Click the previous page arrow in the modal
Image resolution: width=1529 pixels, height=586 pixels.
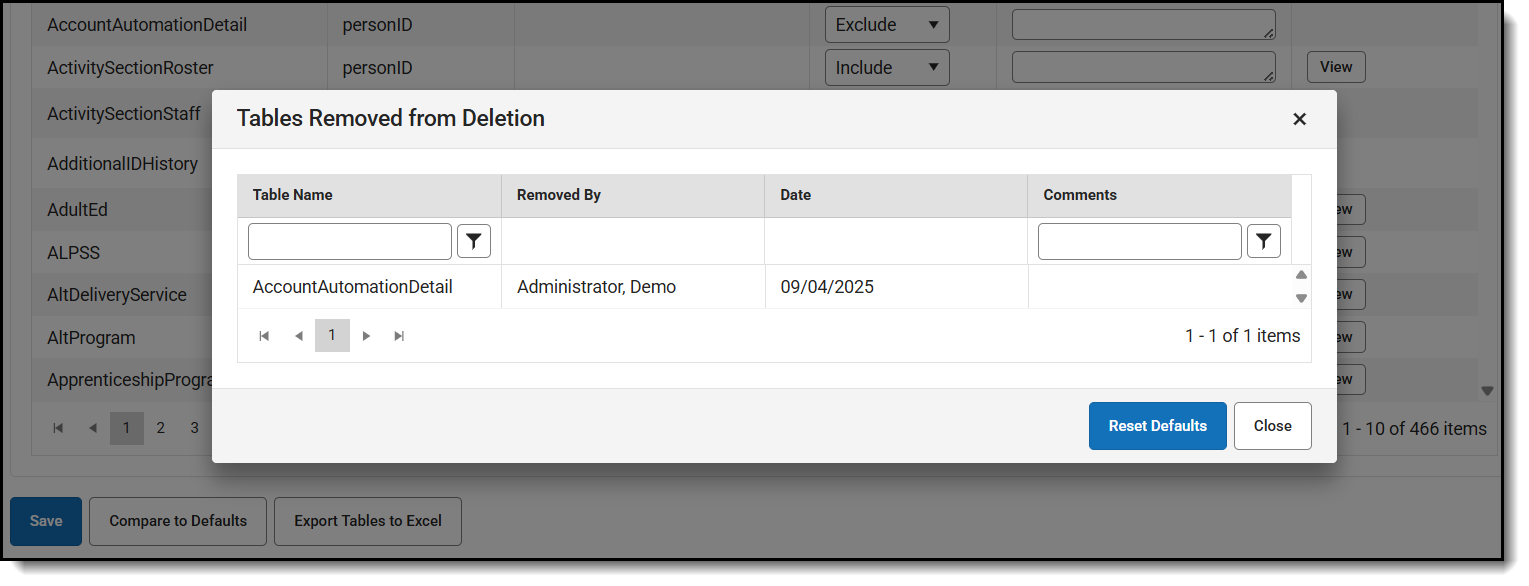tap(298, 335)
